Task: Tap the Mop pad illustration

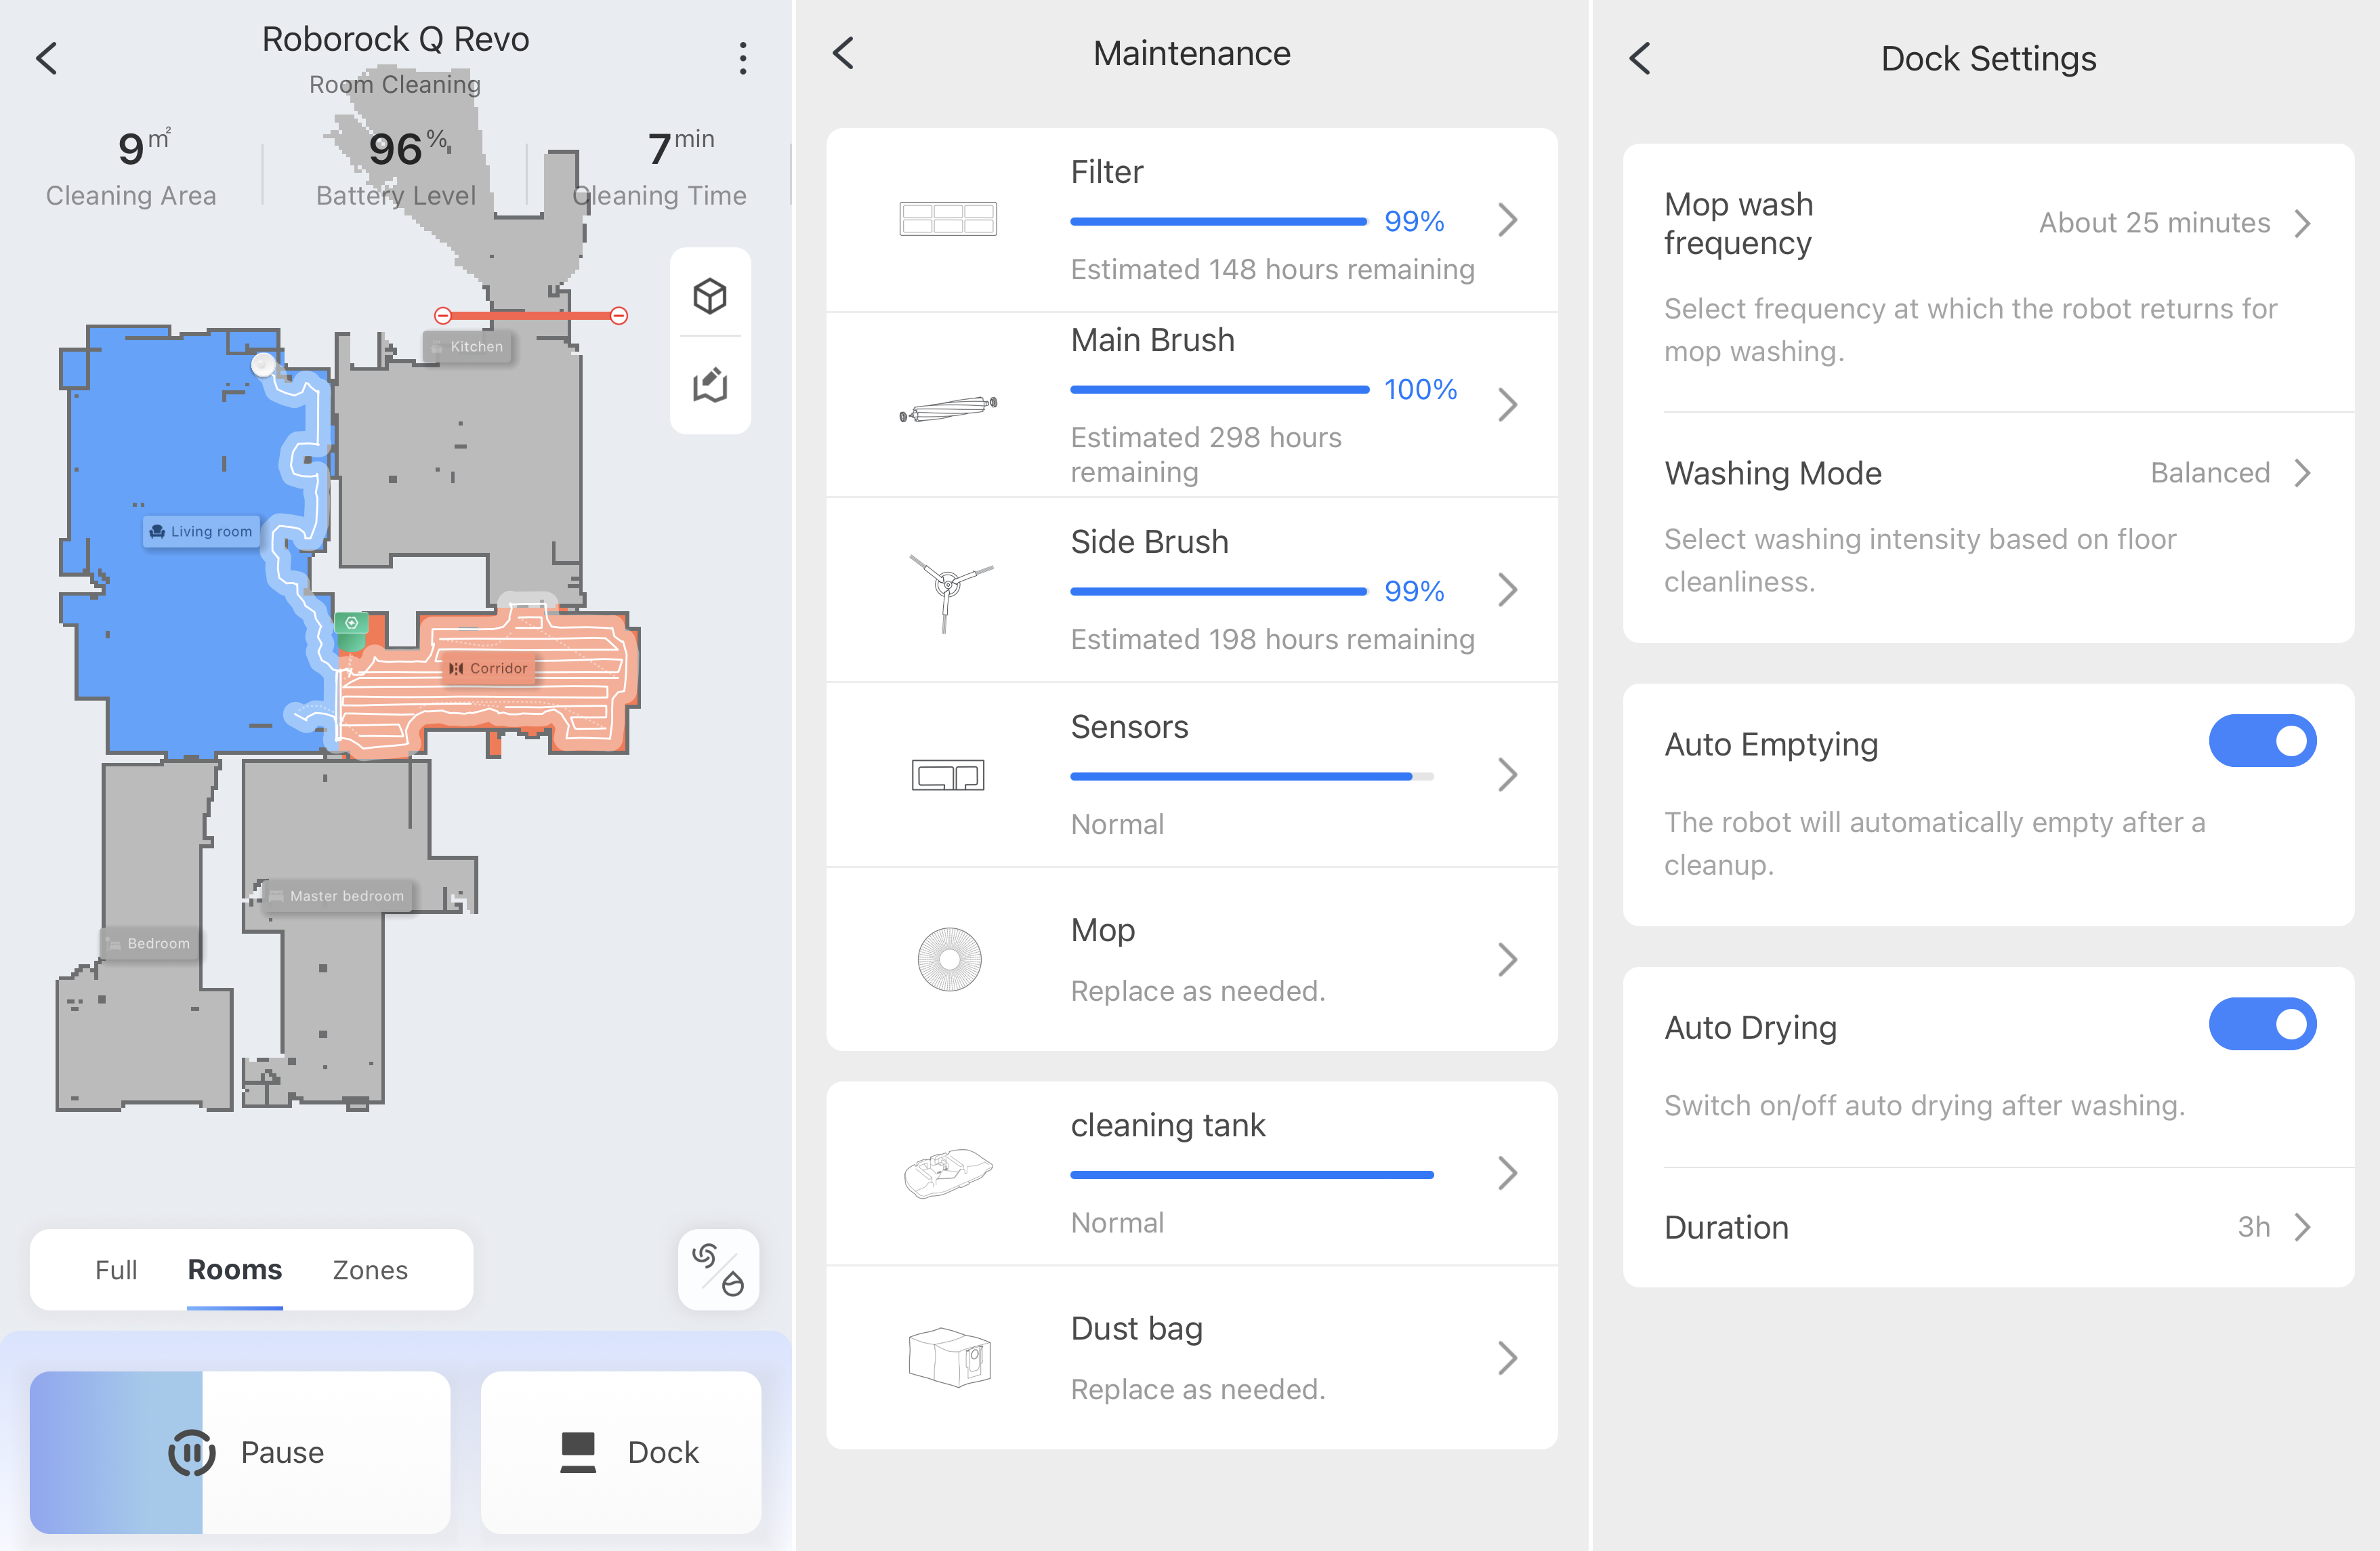Action: pyautogui.click(x=949, y=959)
